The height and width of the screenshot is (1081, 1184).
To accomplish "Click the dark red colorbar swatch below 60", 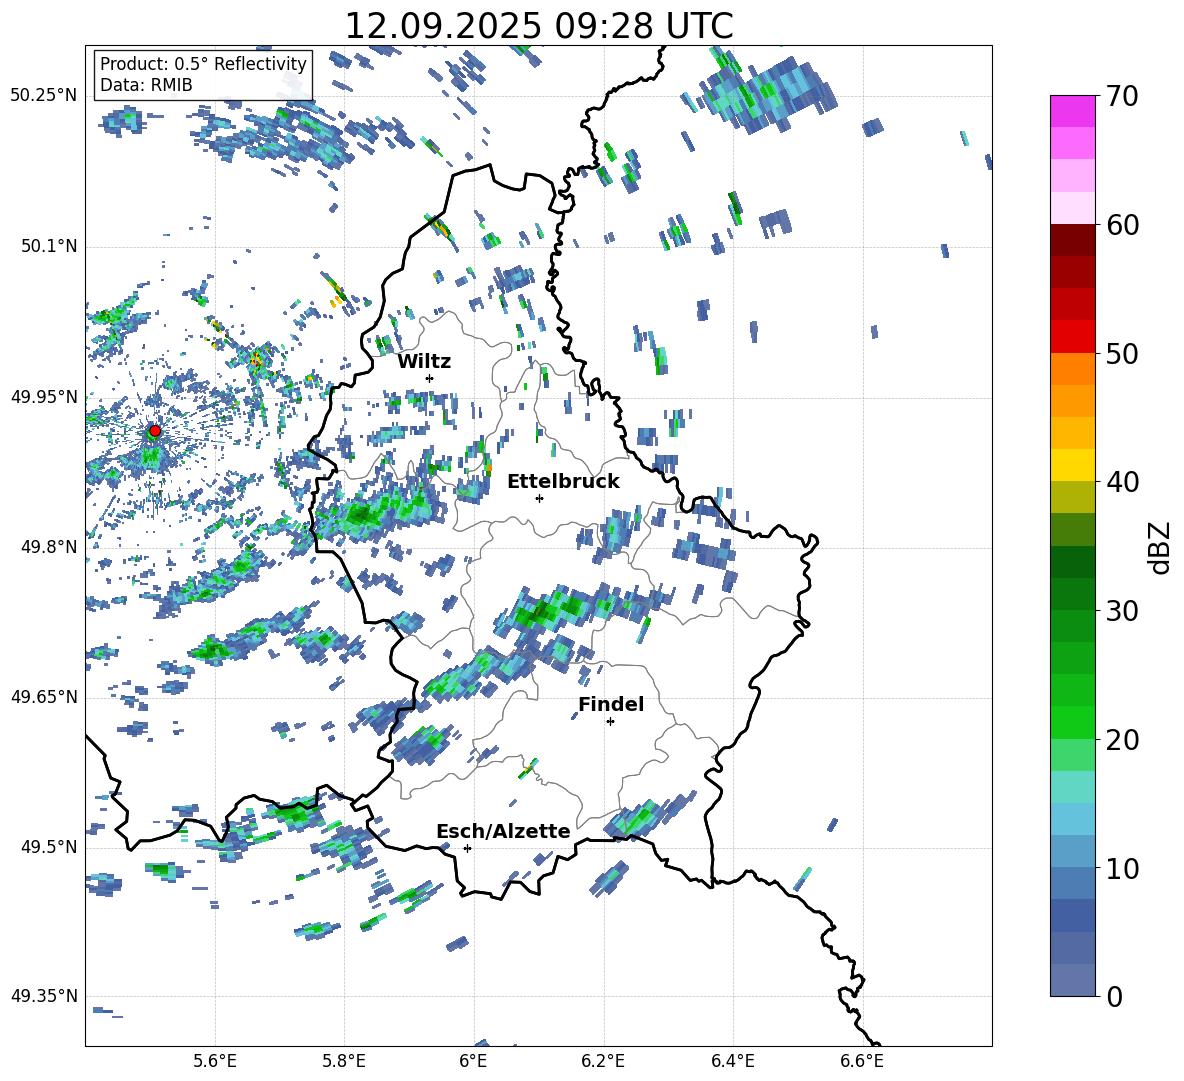I will (1073, 240).
